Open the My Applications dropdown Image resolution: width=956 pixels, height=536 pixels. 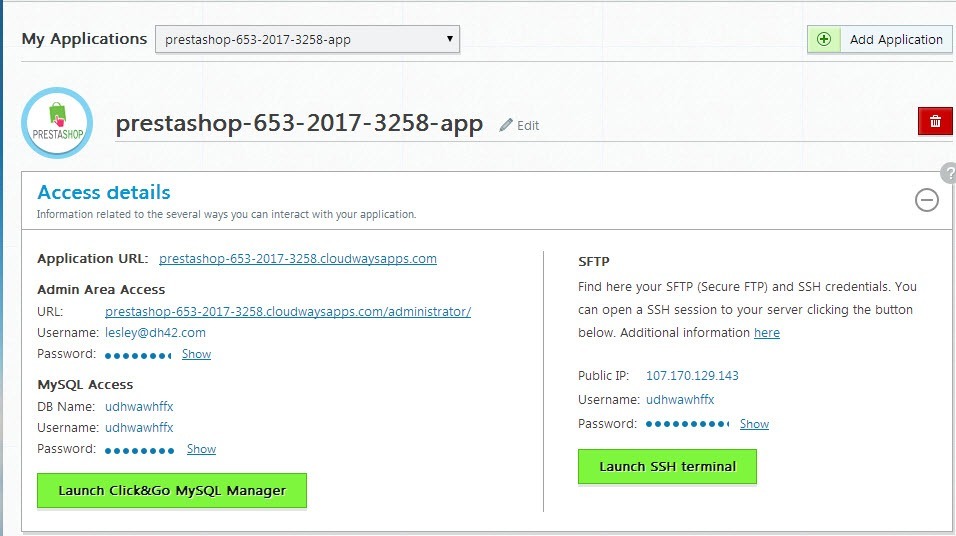pyautogui.click(x=307, y=40)
